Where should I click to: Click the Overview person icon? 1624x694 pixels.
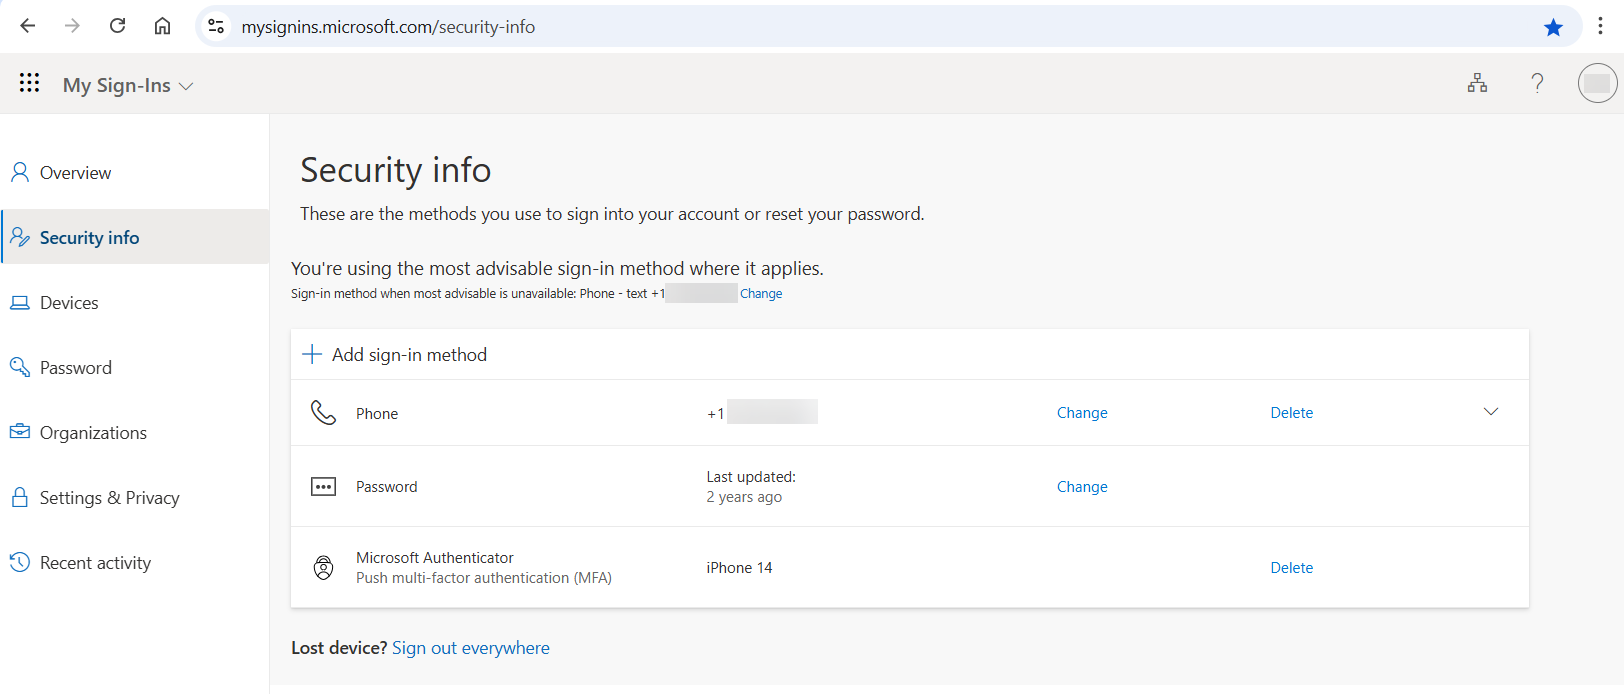(x=19, y=172)
